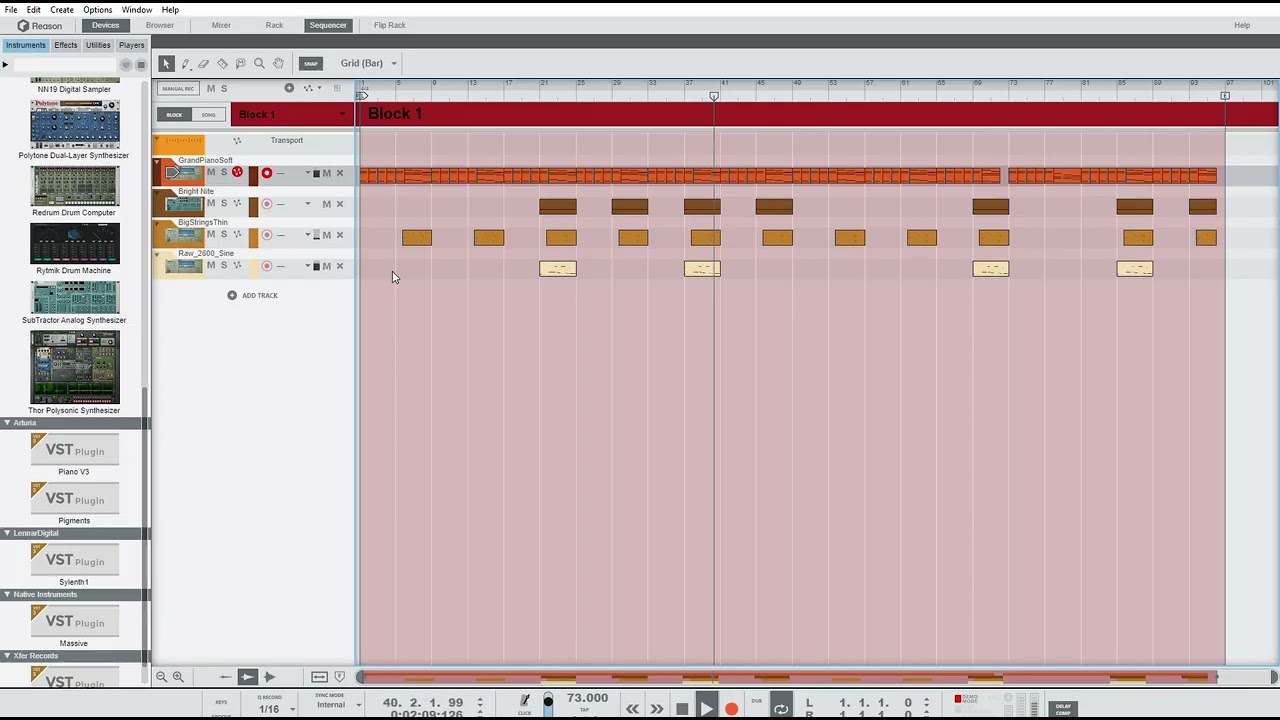Click the Flip Rack button
This screenshot has height=720, width=1280.
[x=389, y=25]
